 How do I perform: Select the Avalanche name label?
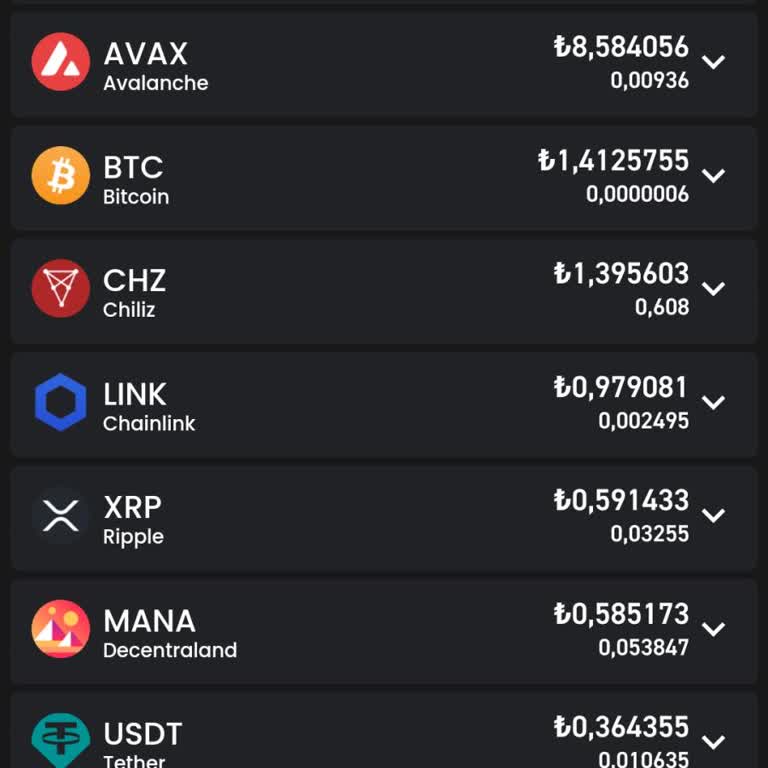pyautogui.click(x=156, y=83)
